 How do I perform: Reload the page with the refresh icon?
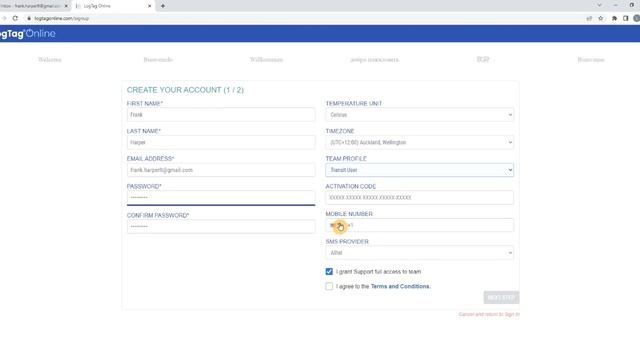15,18
